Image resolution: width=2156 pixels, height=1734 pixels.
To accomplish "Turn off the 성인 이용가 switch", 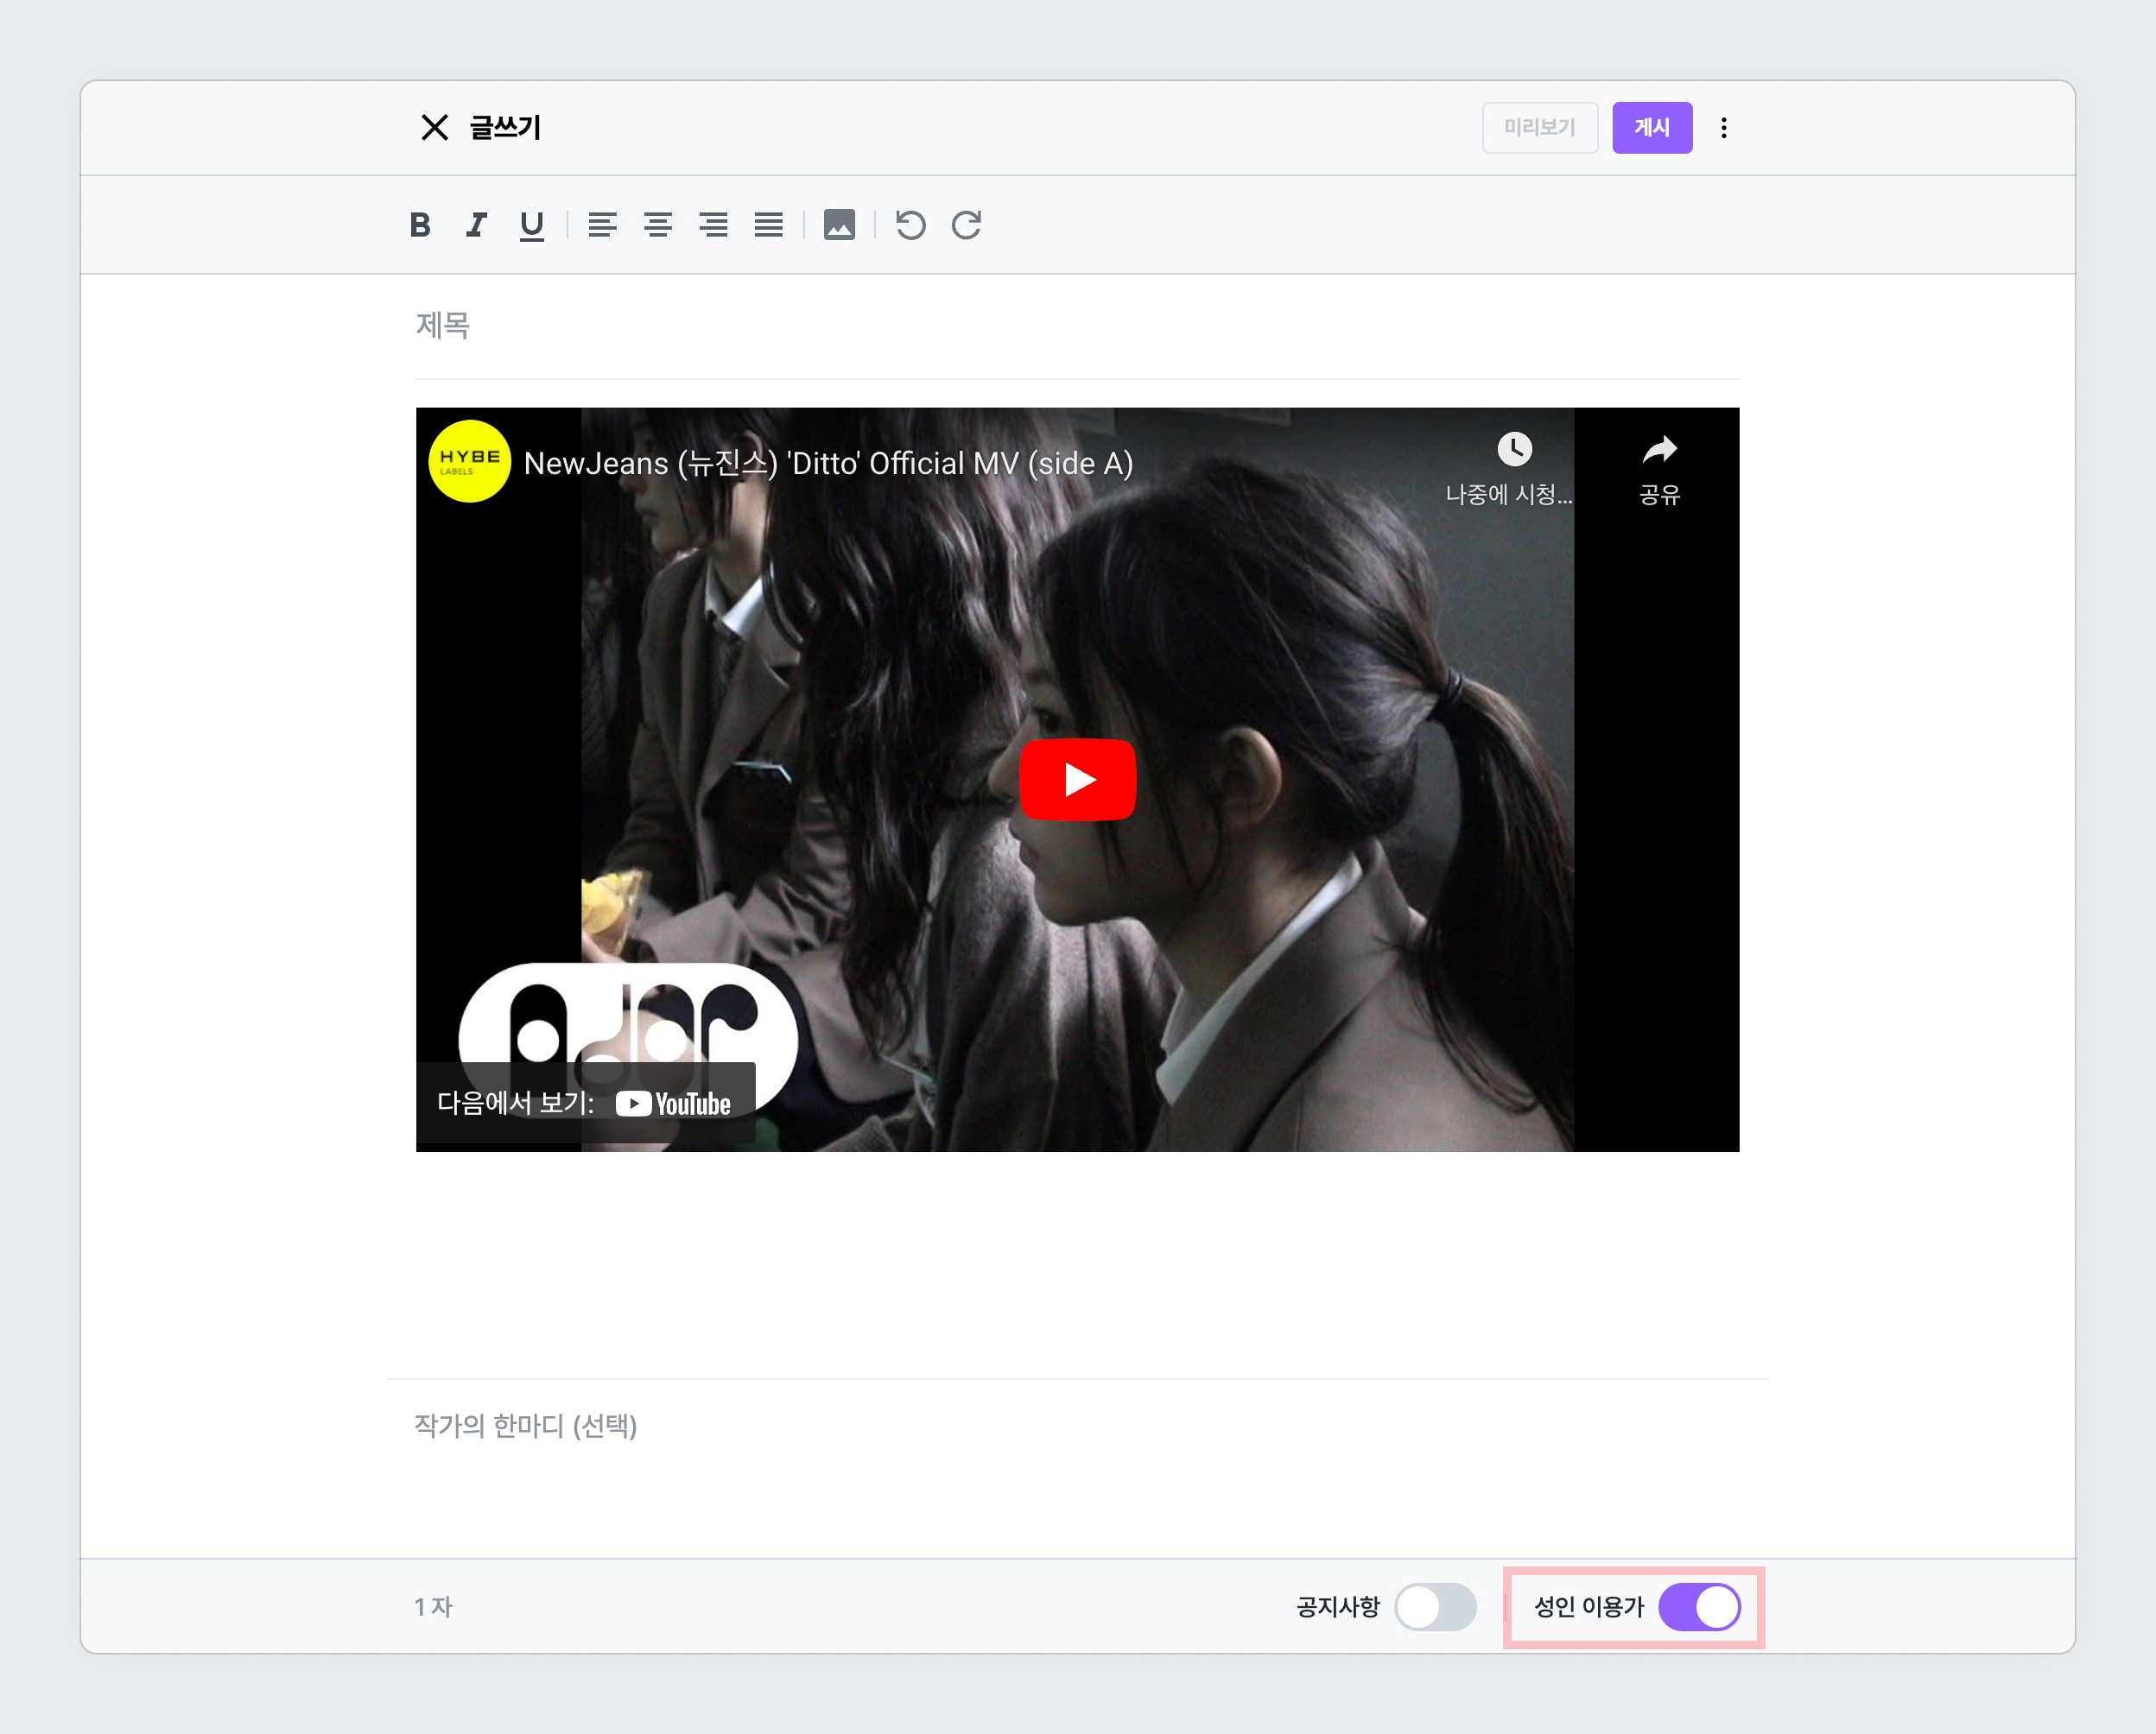I will pyautogui.click(x=1699, y=1607).
